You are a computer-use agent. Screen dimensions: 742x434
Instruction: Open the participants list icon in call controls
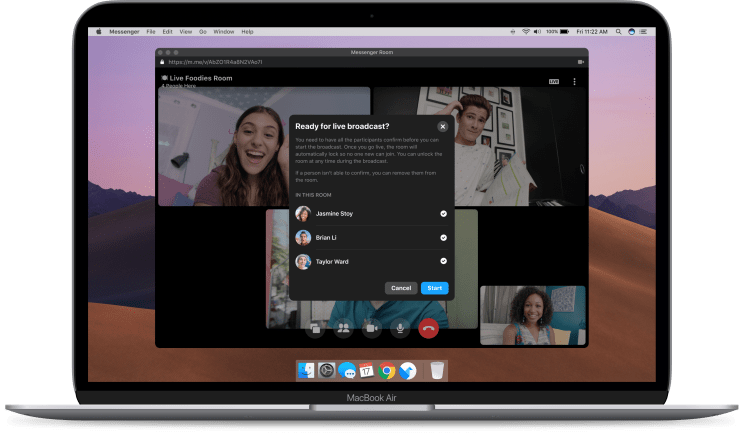coord(344,328)
